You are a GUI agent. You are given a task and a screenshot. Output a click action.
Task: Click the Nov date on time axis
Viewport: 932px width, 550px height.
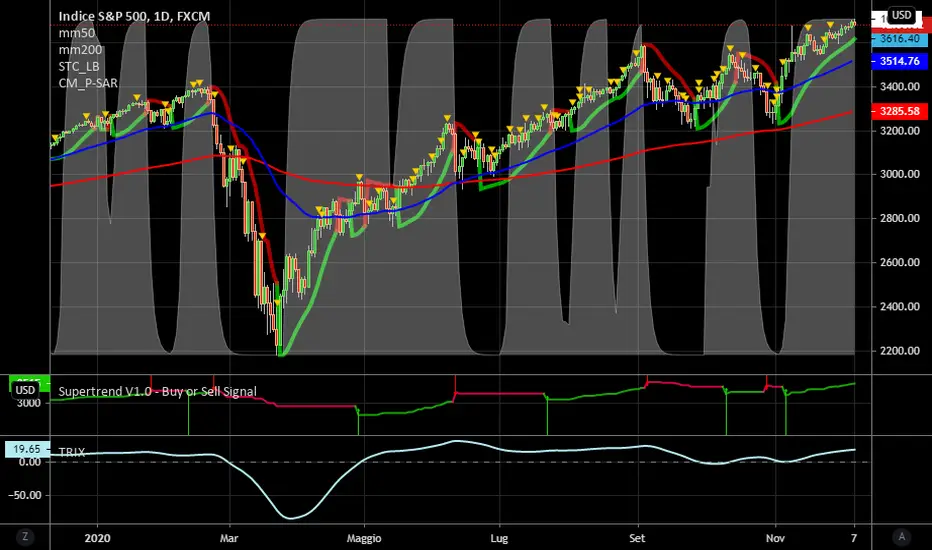(x=775, y=538)
